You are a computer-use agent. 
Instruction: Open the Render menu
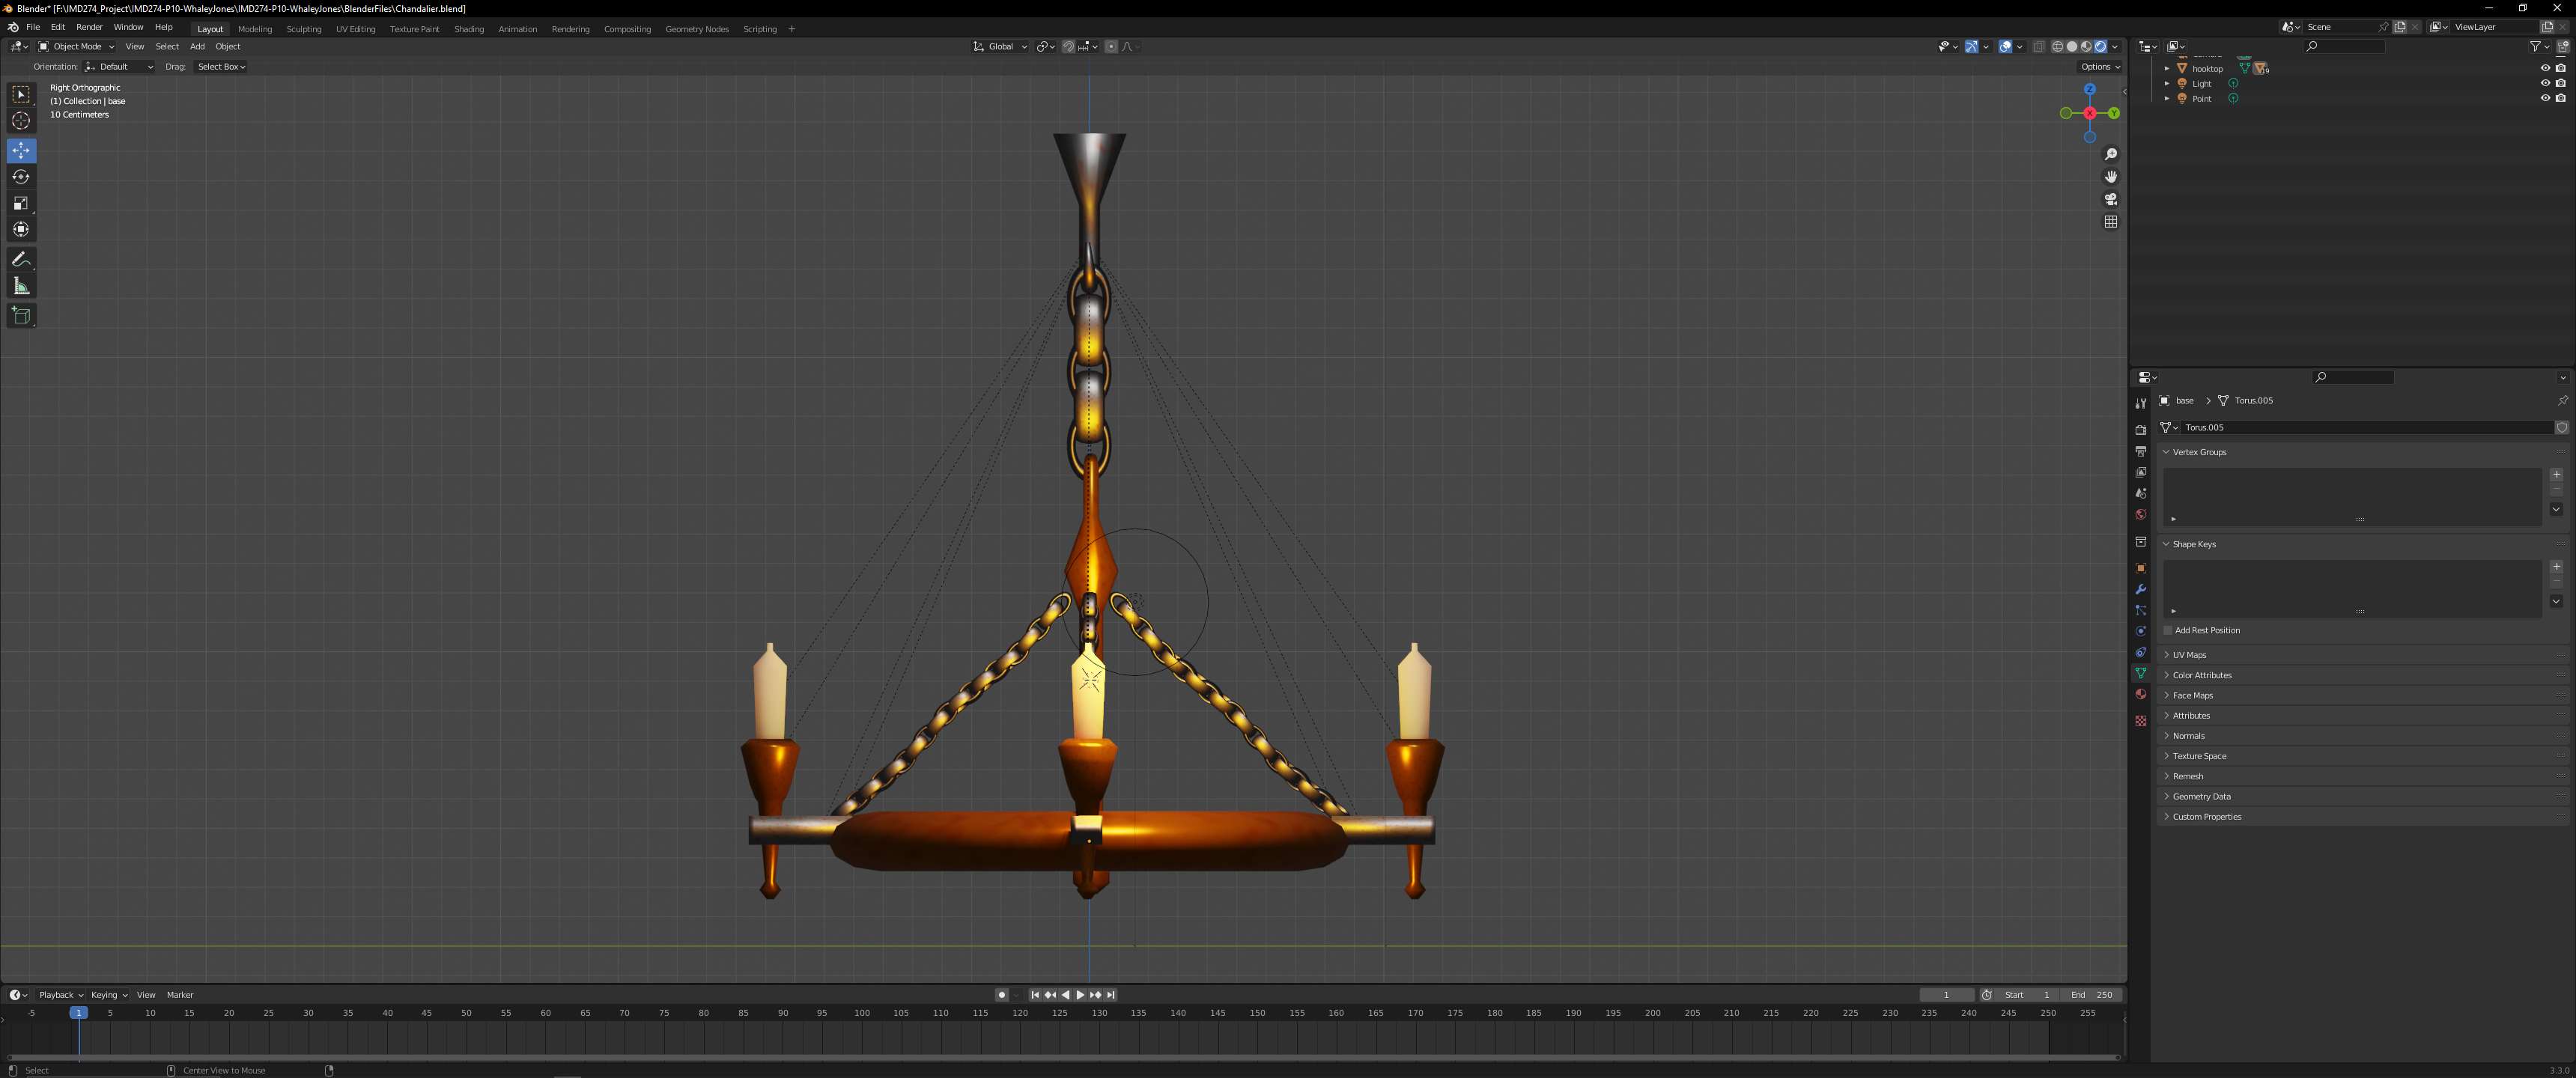(x=89, y=27)
